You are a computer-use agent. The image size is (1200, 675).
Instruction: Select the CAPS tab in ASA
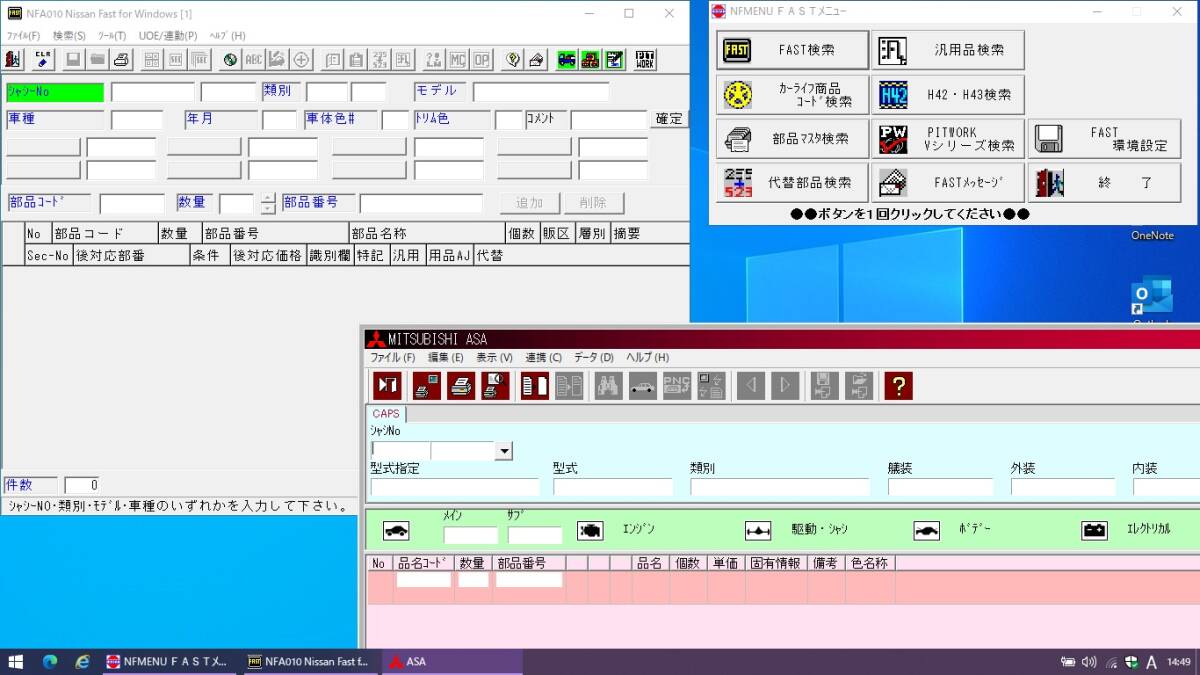[x=386, y=413]
